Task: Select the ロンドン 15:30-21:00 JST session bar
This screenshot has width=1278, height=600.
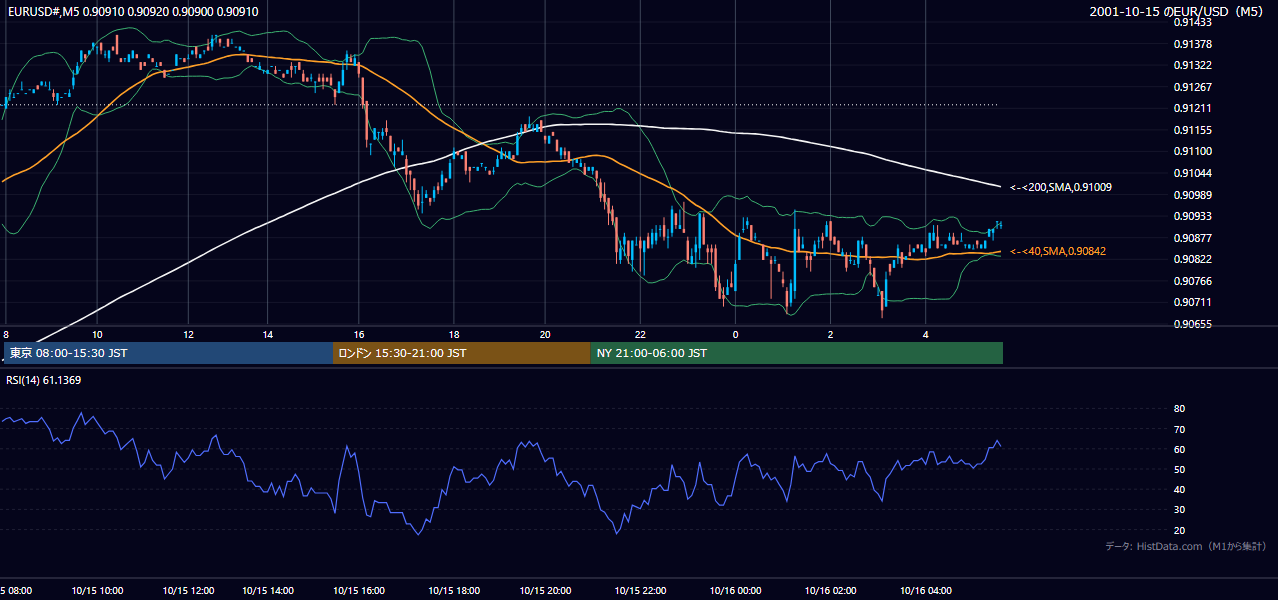Action: click(461, 353)
